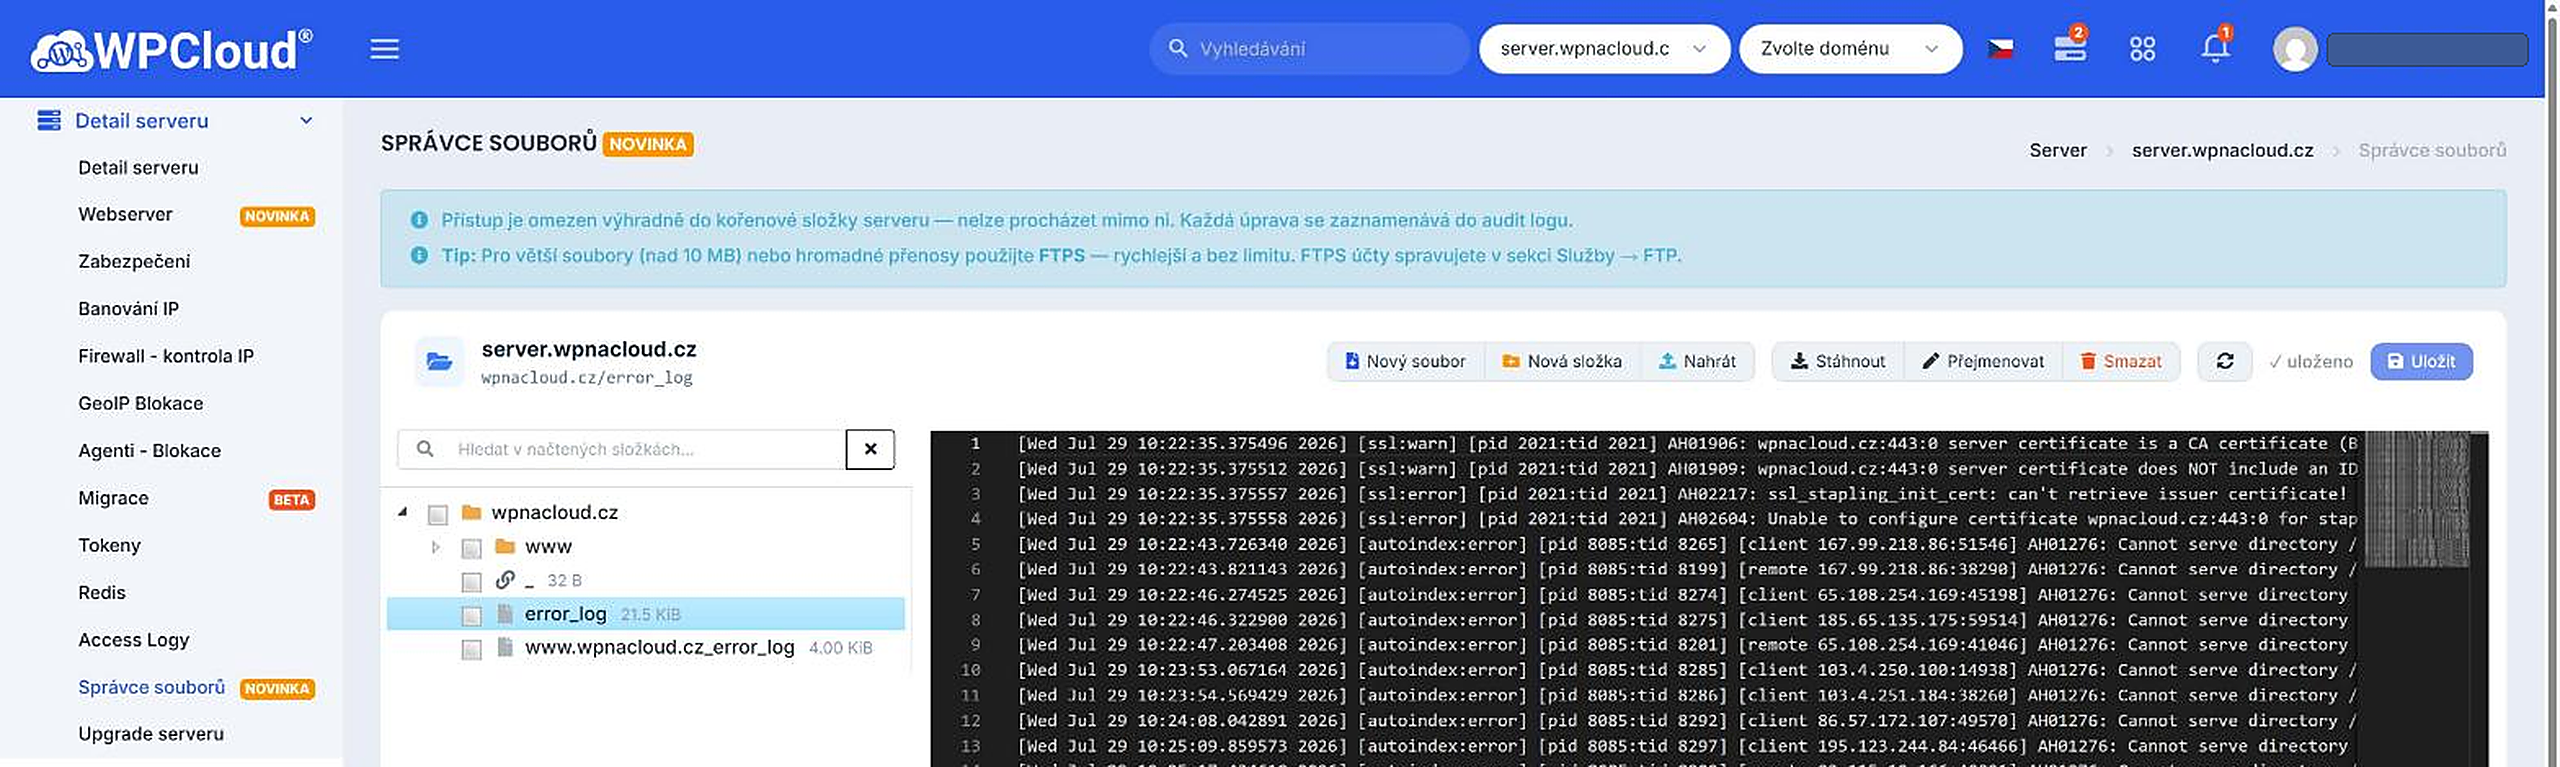Select www.wpnacloud.cz_error_log file
2560x767 pixels.
[660, 647]
